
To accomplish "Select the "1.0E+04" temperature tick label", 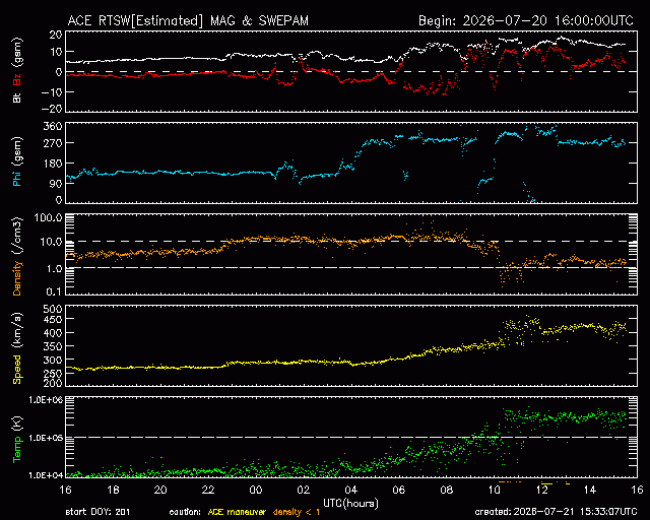I will tap(46, 475).
